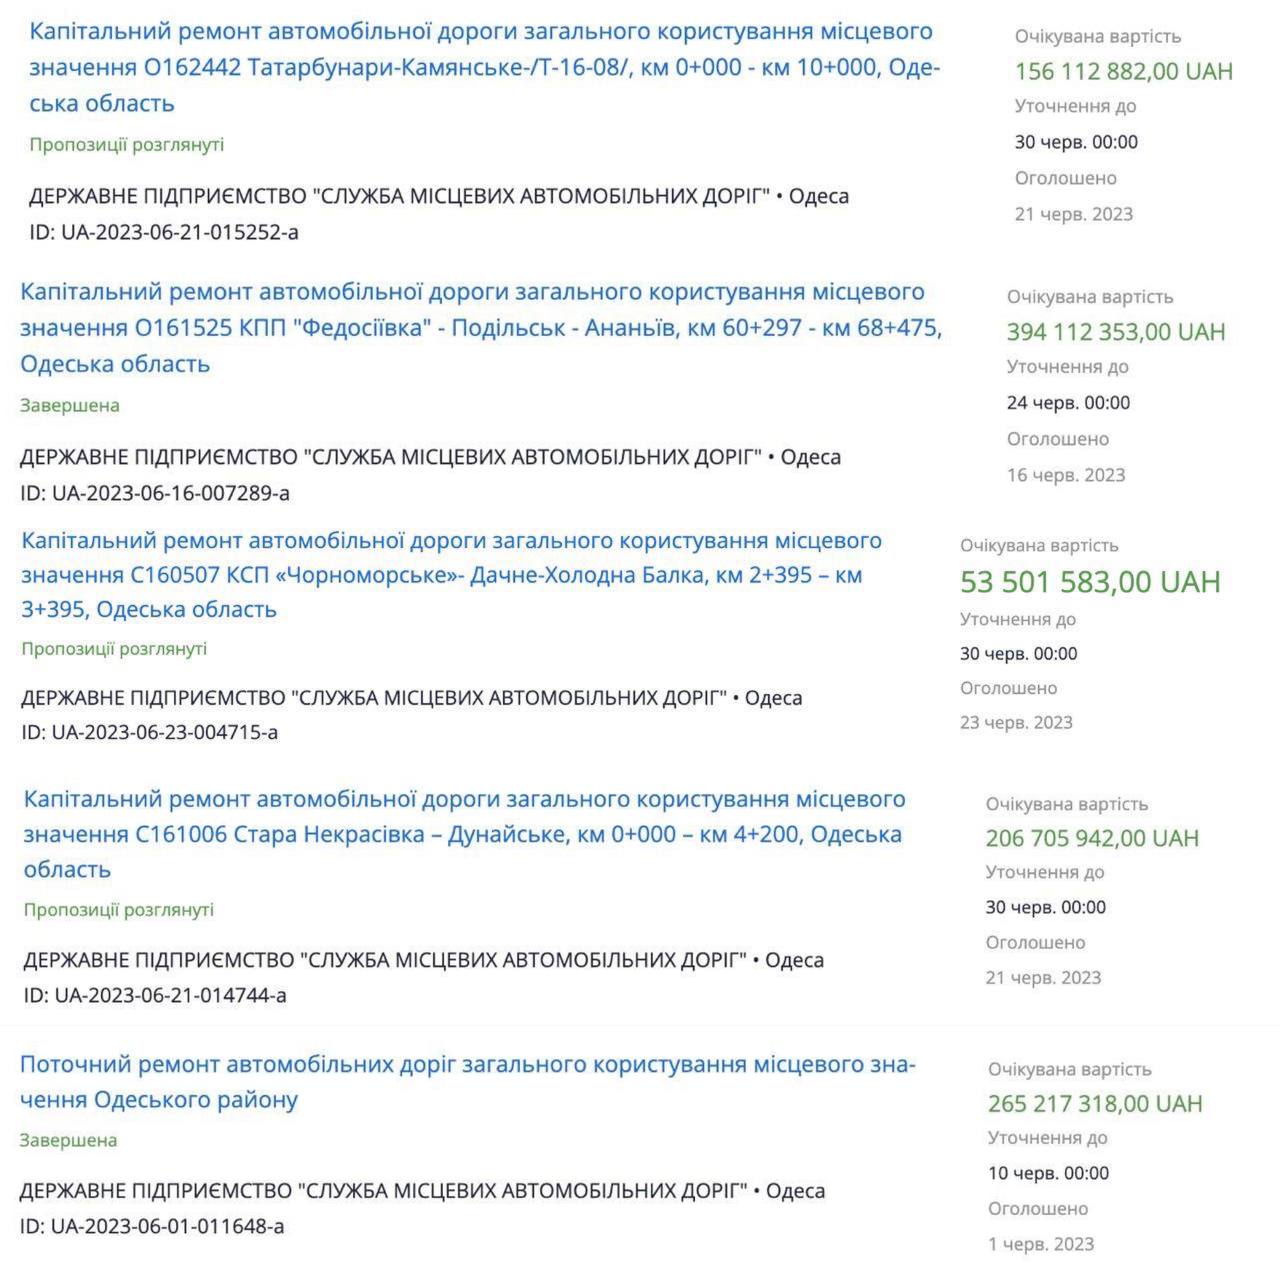Open the Поточний ремонт Одеського району tender
The width and height of the screenshot is (1280, 1280).
[467, 1081]
